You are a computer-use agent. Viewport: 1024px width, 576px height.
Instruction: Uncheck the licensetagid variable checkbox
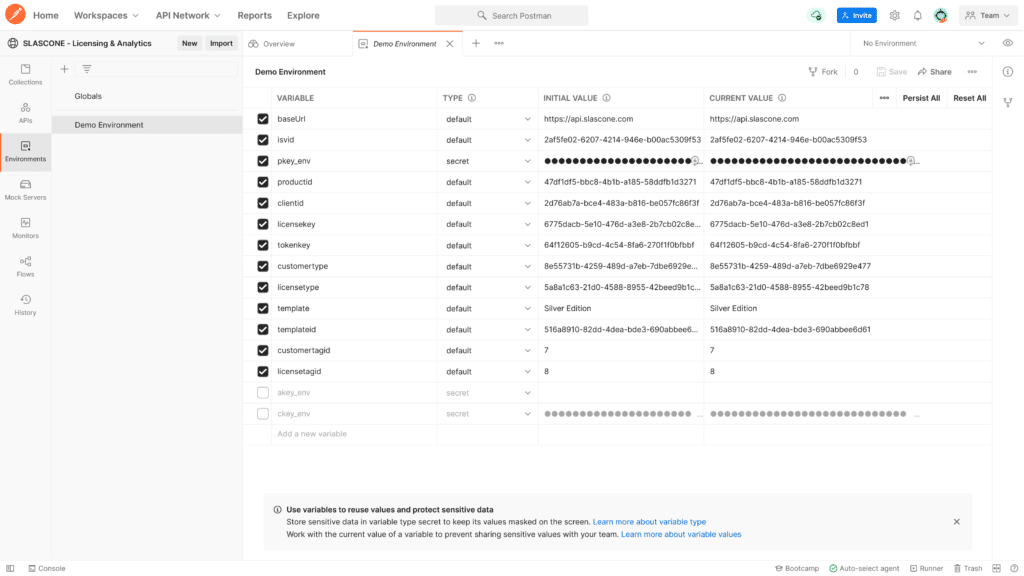pyautogui.click(x=263, y=372)
